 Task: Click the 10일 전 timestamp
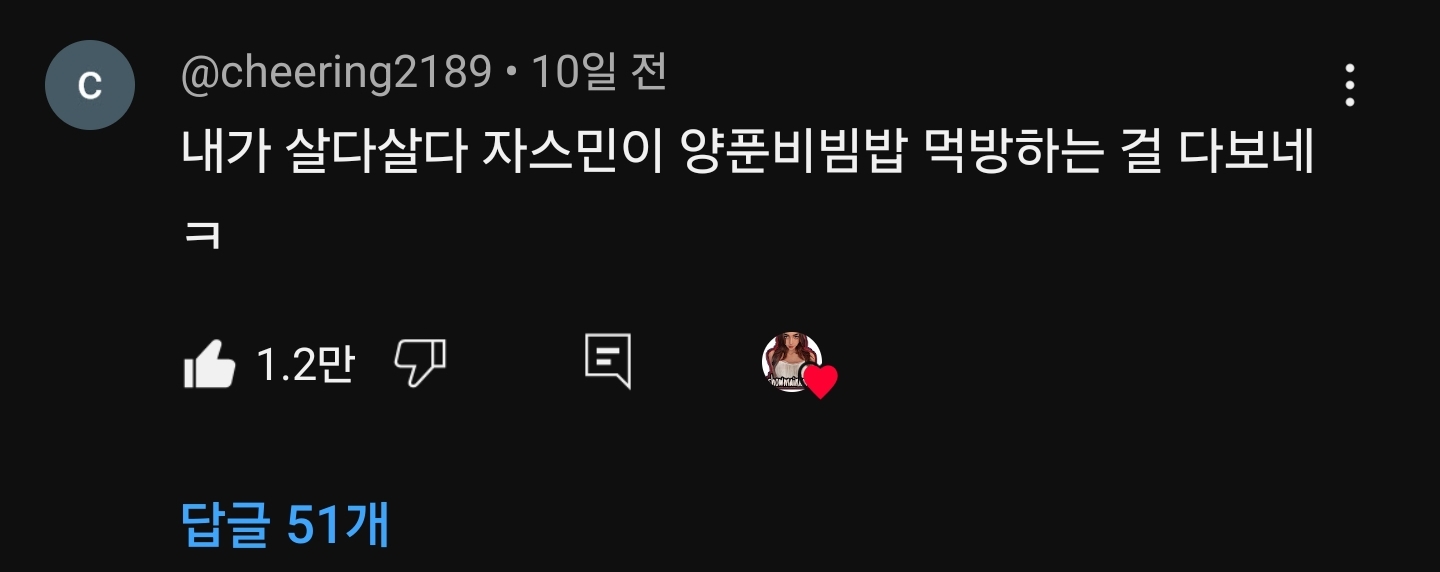(599, 73)
